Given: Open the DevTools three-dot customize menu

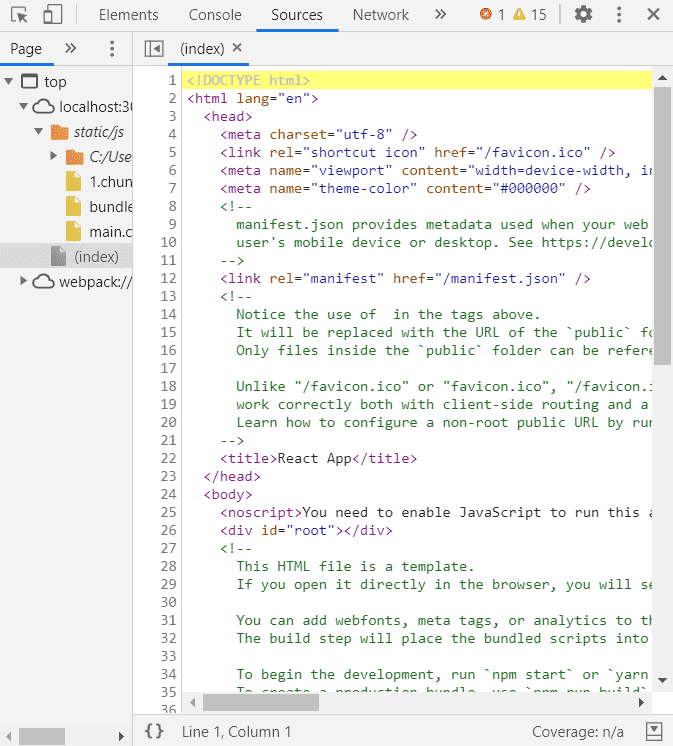Looking at the screenshot, I should pyautogui.click(x=619, y=15).
